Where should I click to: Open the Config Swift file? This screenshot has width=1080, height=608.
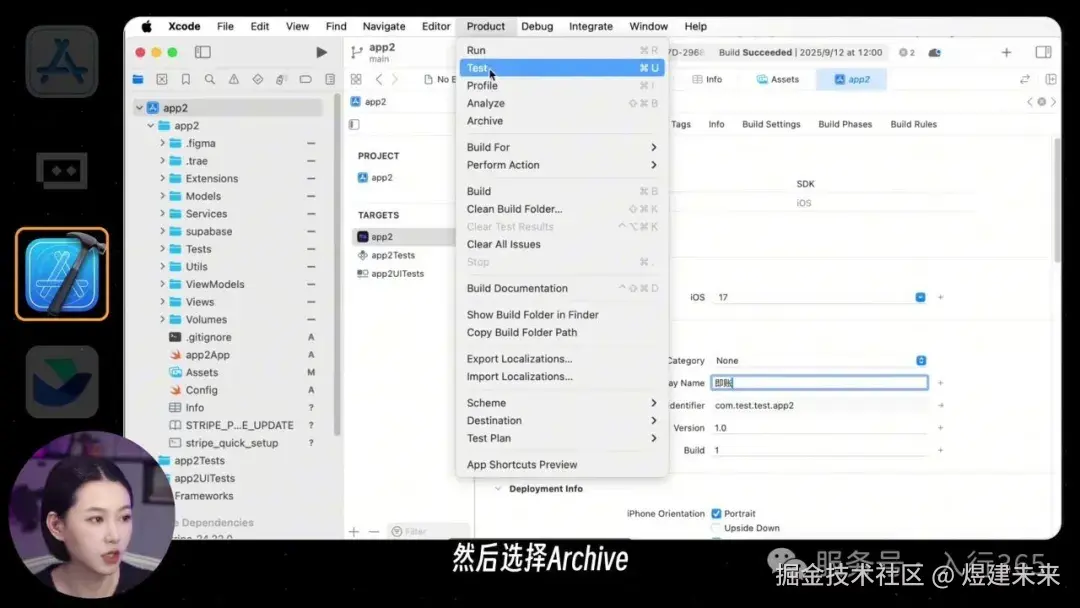[x=201, y=390]
